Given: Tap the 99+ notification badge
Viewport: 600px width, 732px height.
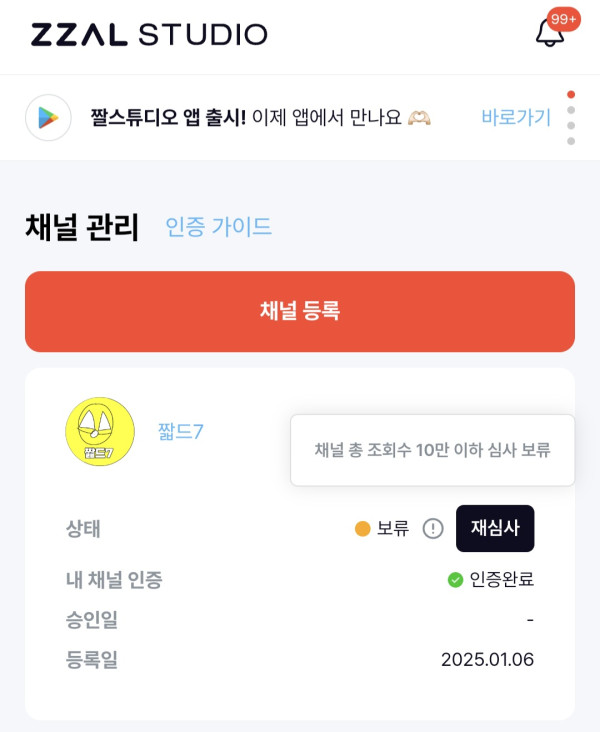Looking at the screenshot, I should pos(563,19).
